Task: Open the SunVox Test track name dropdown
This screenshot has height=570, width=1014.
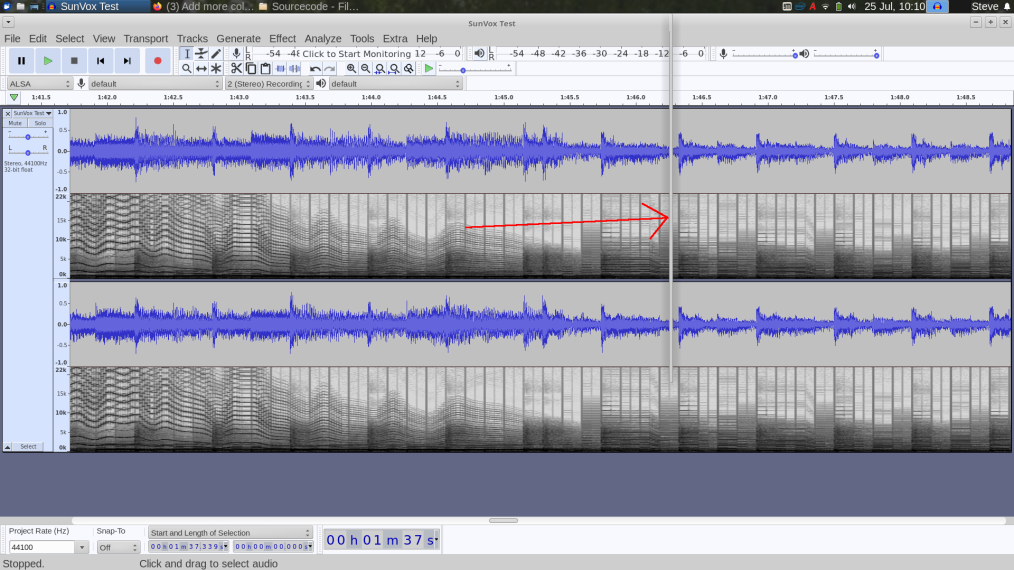Action: click(32, 113)
